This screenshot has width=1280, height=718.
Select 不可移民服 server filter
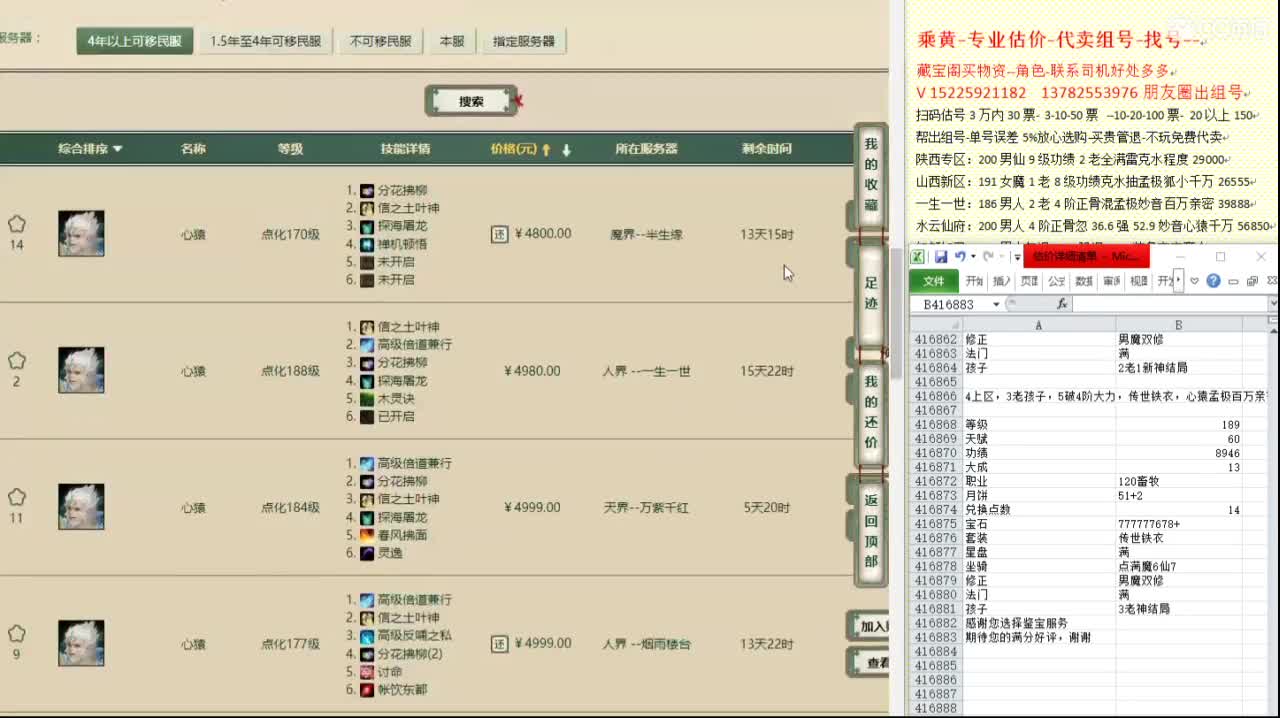tap(381, 41)
